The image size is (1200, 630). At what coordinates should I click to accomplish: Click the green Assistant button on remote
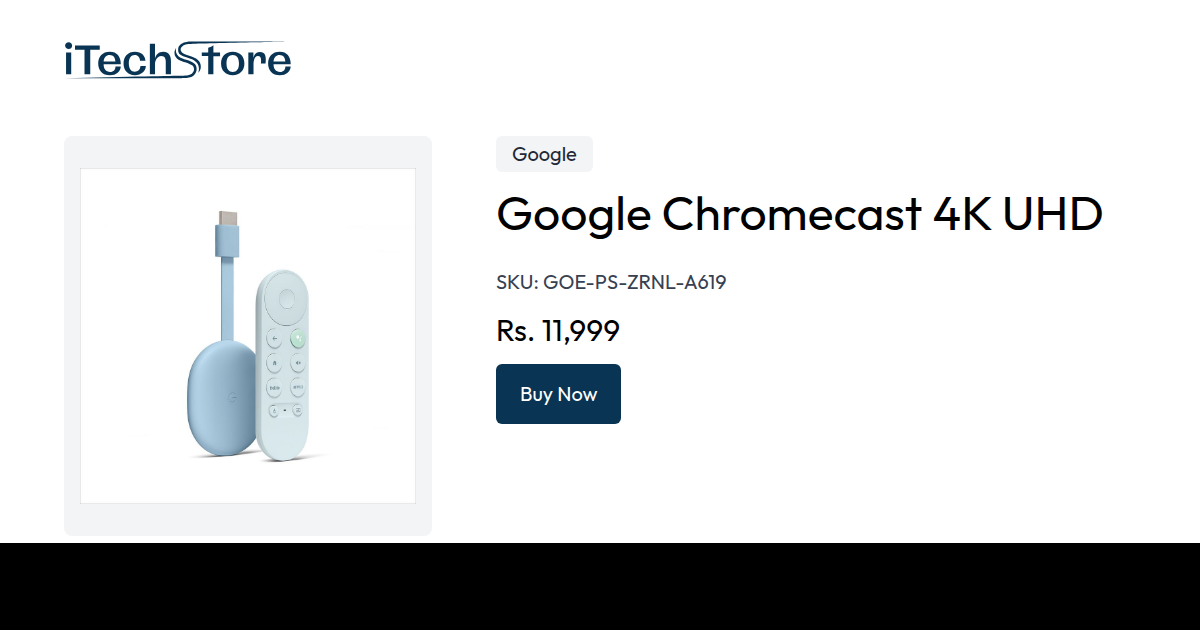[x=298, y=338]
